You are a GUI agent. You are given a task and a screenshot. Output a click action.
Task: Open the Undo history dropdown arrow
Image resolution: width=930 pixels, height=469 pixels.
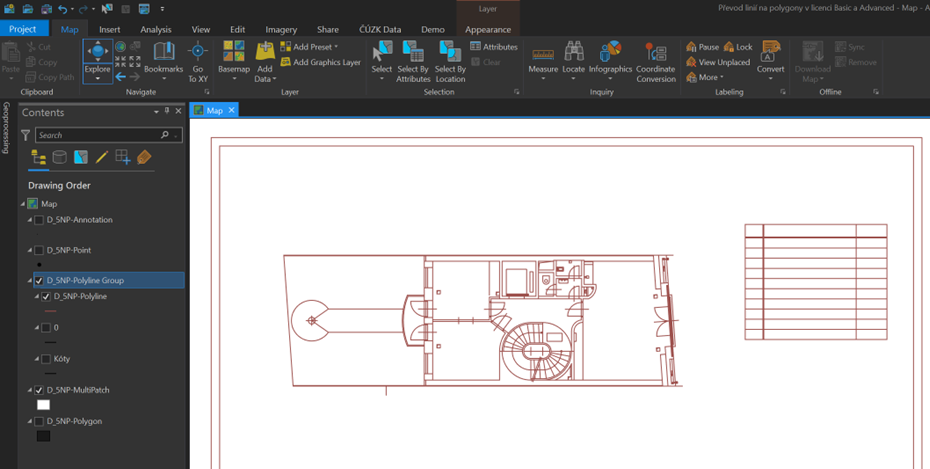[x=72, y=9]
